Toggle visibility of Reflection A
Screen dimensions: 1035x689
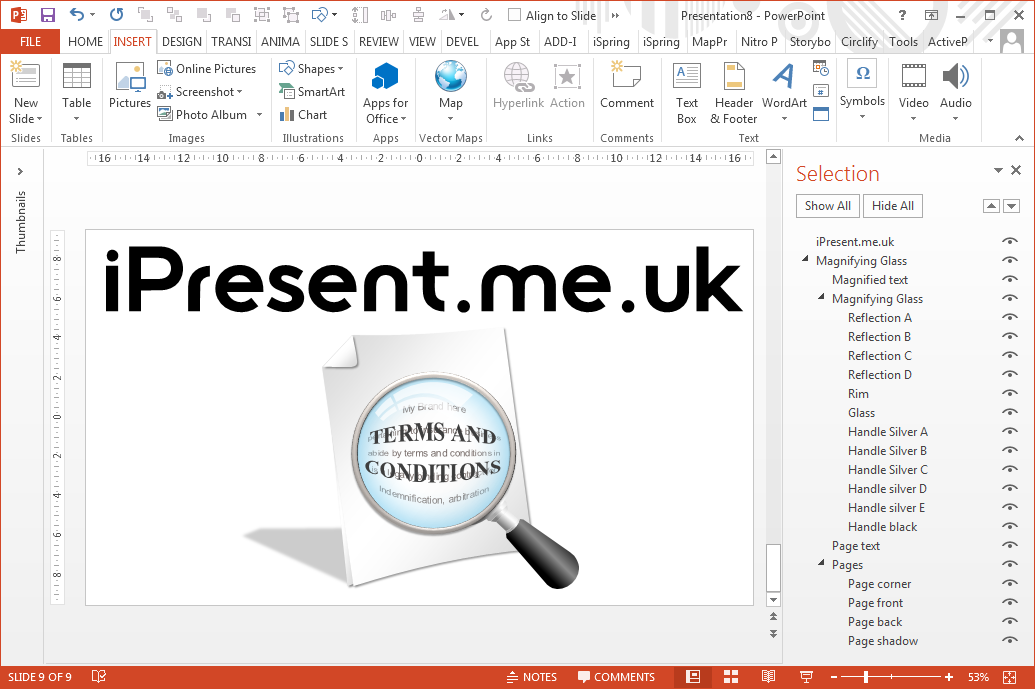pyautogui.click(x=1009, y=317)
